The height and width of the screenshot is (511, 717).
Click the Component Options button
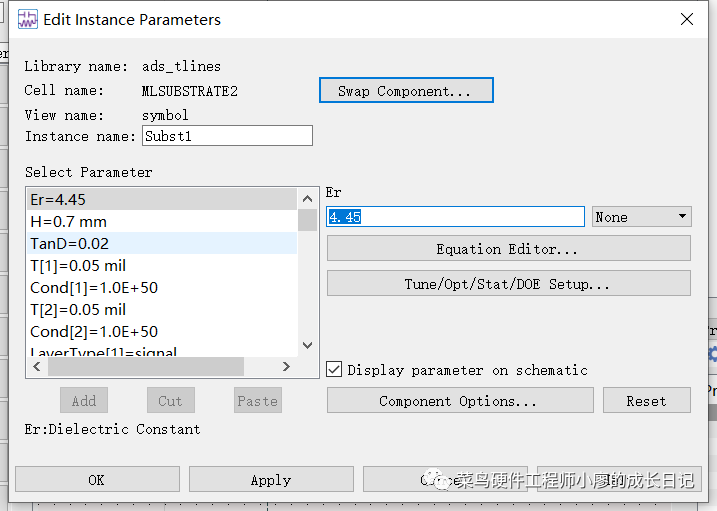click(x=459, y=401)
